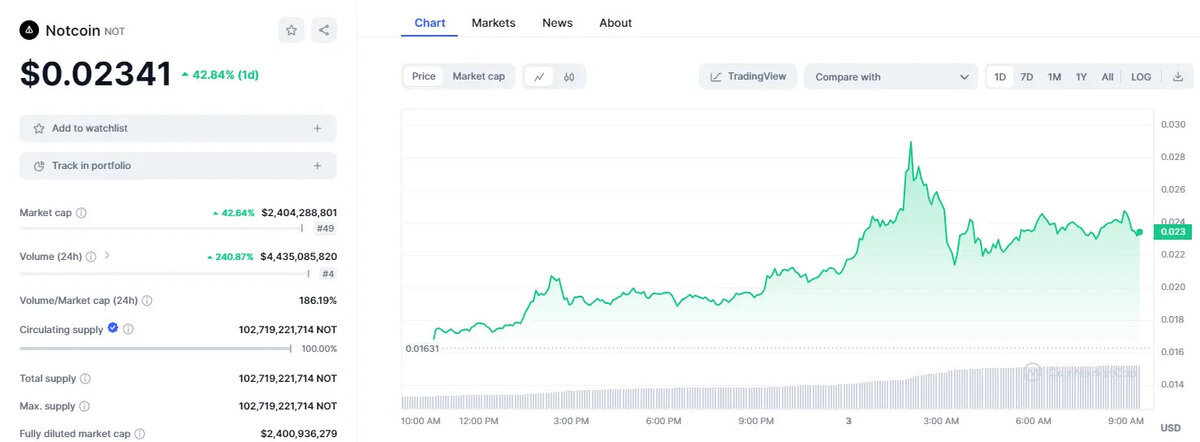Switch to the Chart tab
The image size is (1200, 442).
coord(430,22)
